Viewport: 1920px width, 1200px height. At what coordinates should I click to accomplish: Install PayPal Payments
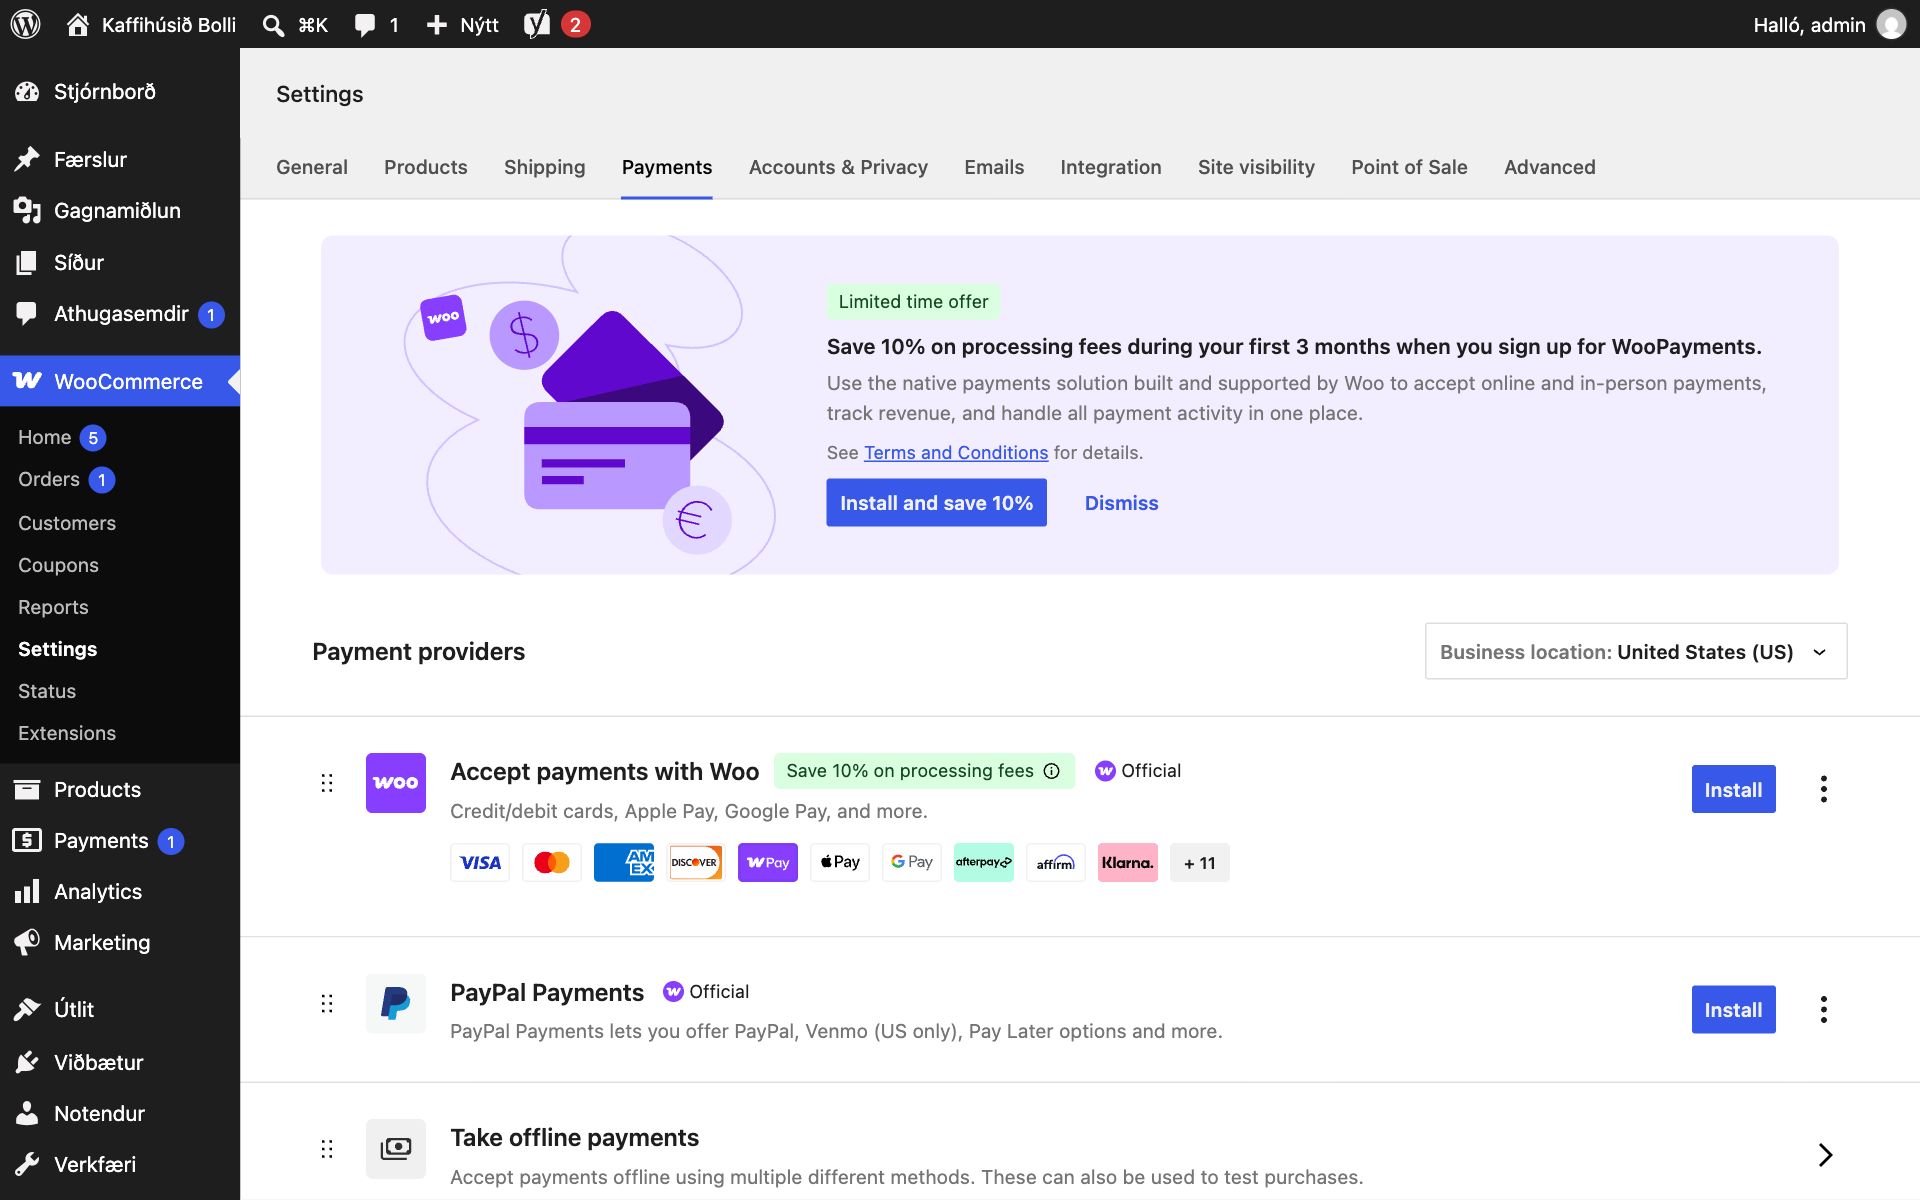(x=1734, y=1009)
